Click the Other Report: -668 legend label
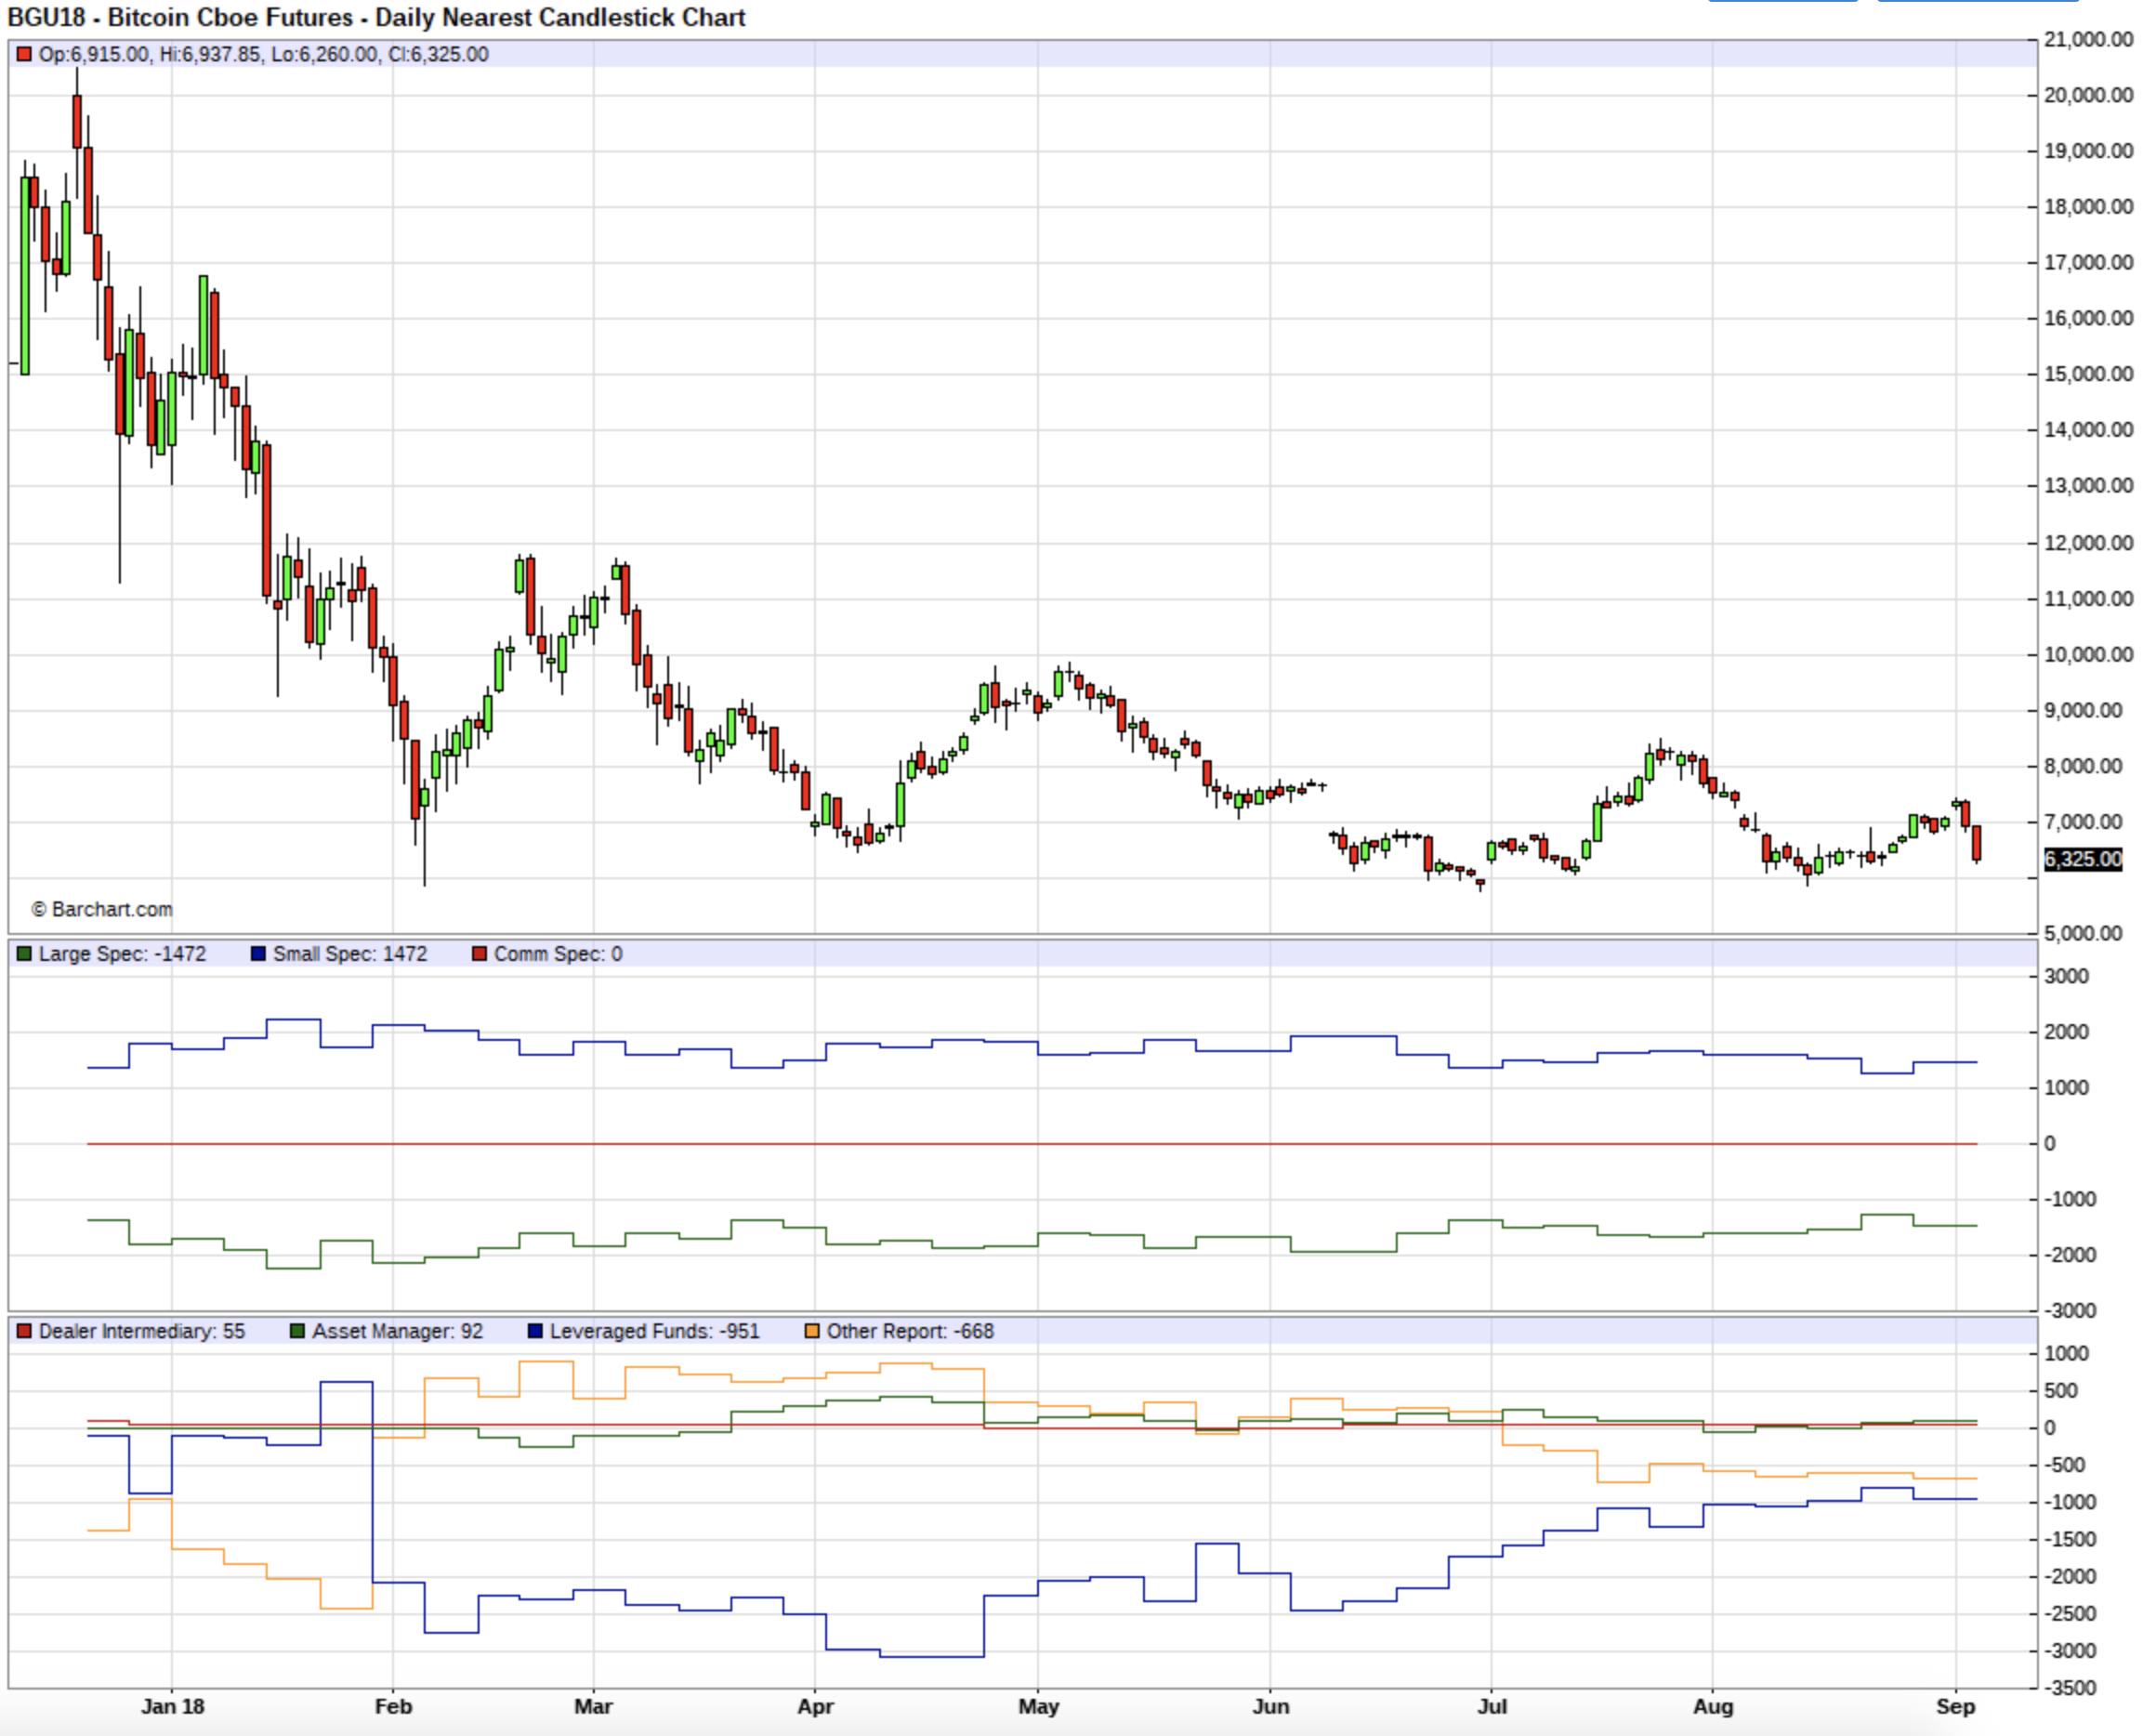 coord(909,1331)
